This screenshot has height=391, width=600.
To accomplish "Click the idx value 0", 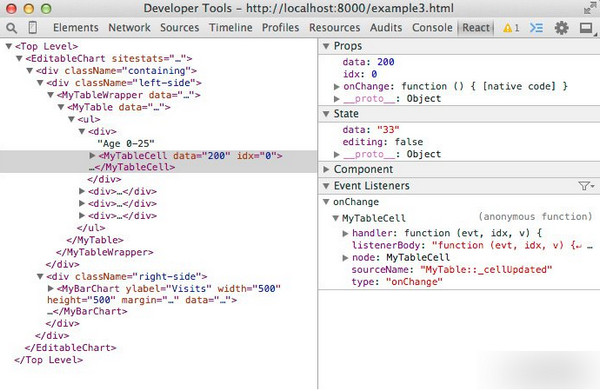I will tap(374, 74).
